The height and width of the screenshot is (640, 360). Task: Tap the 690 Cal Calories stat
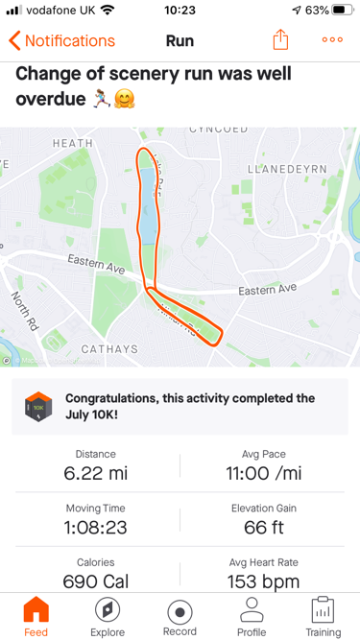[96, 574]
